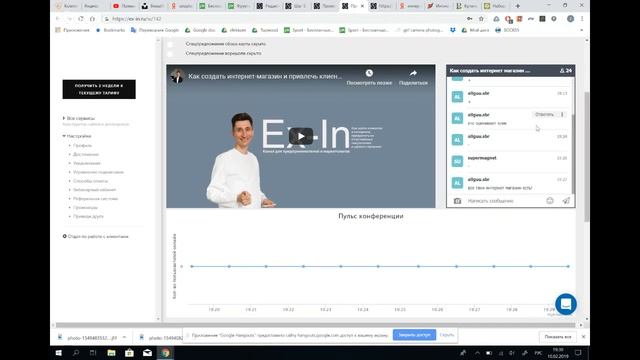Open the invite a friend settings item
This screenshot has width=640, height=360.
click(x=88, y=216)
